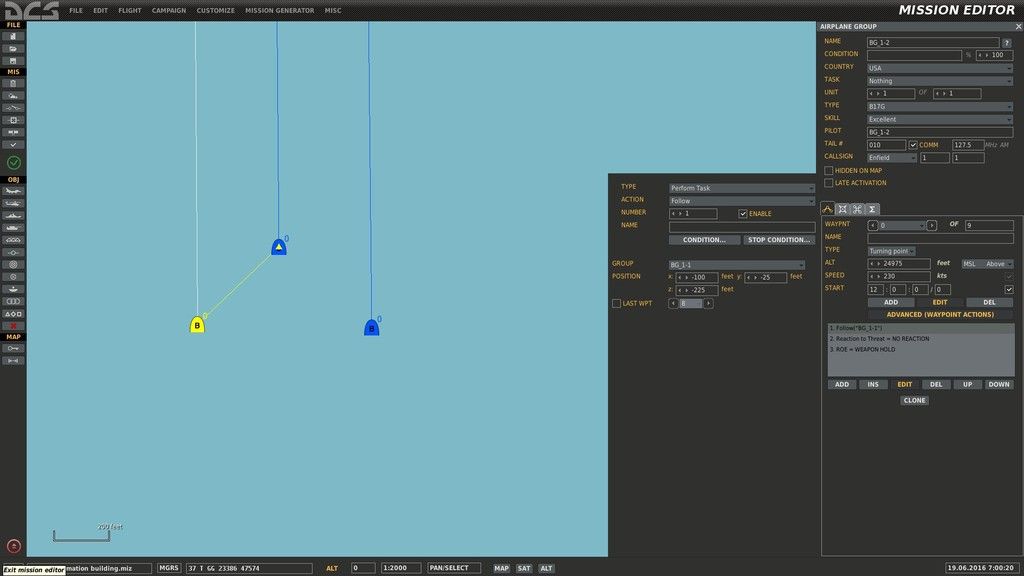
Task: Open the Campaign menu
Action: tap(168, 11)
